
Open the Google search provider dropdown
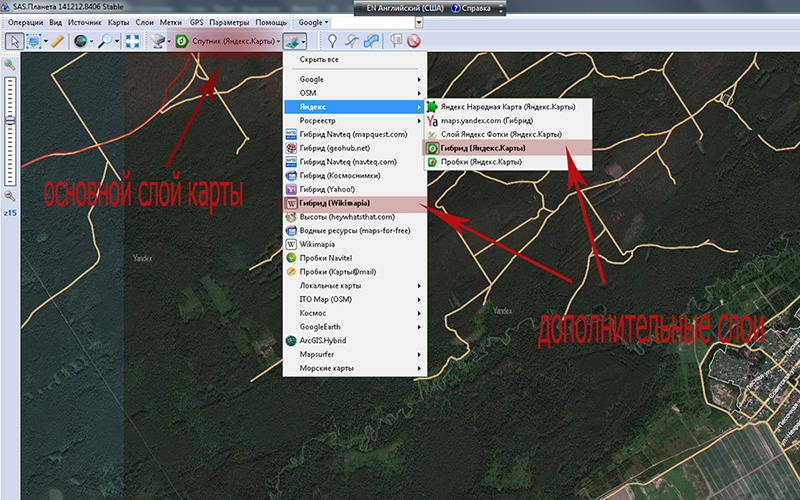point(313,22)
